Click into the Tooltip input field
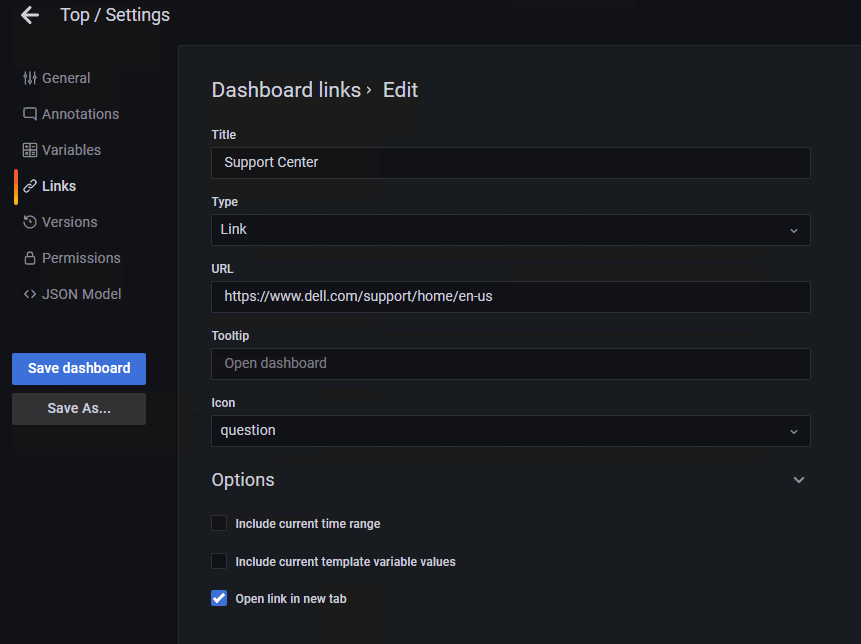This screenshot has width=861, height=644. click(x=510, y=364)
